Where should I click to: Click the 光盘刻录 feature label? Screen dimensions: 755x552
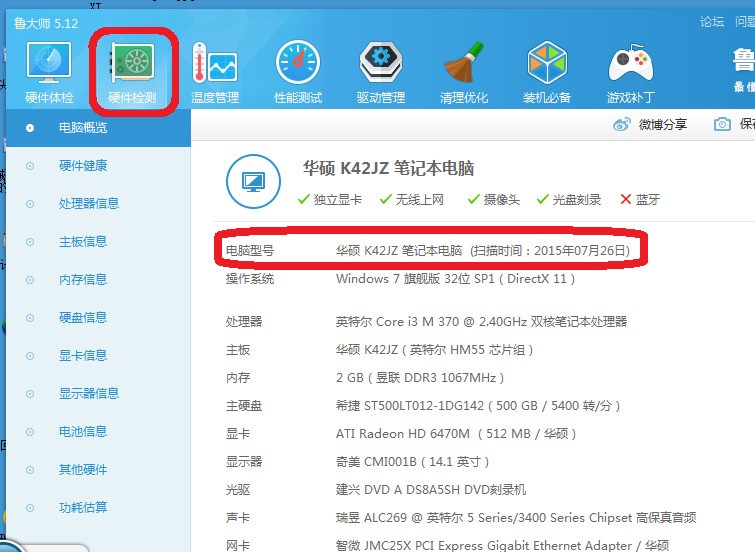point(577,199)
